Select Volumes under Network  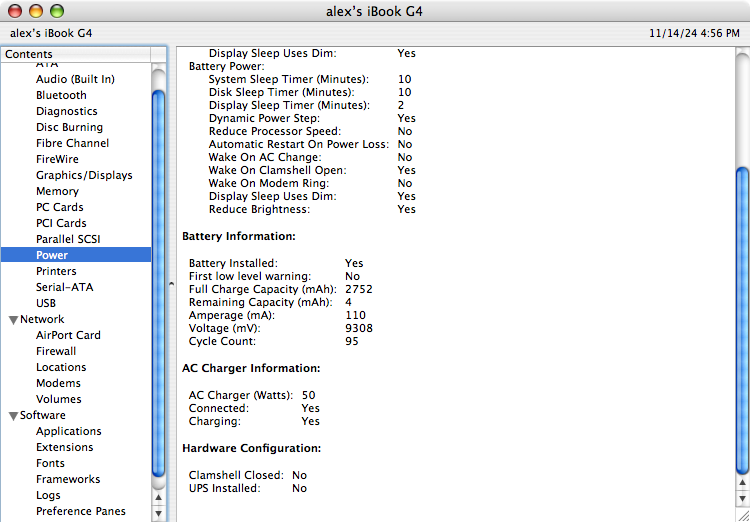click(x=59, y=399)
